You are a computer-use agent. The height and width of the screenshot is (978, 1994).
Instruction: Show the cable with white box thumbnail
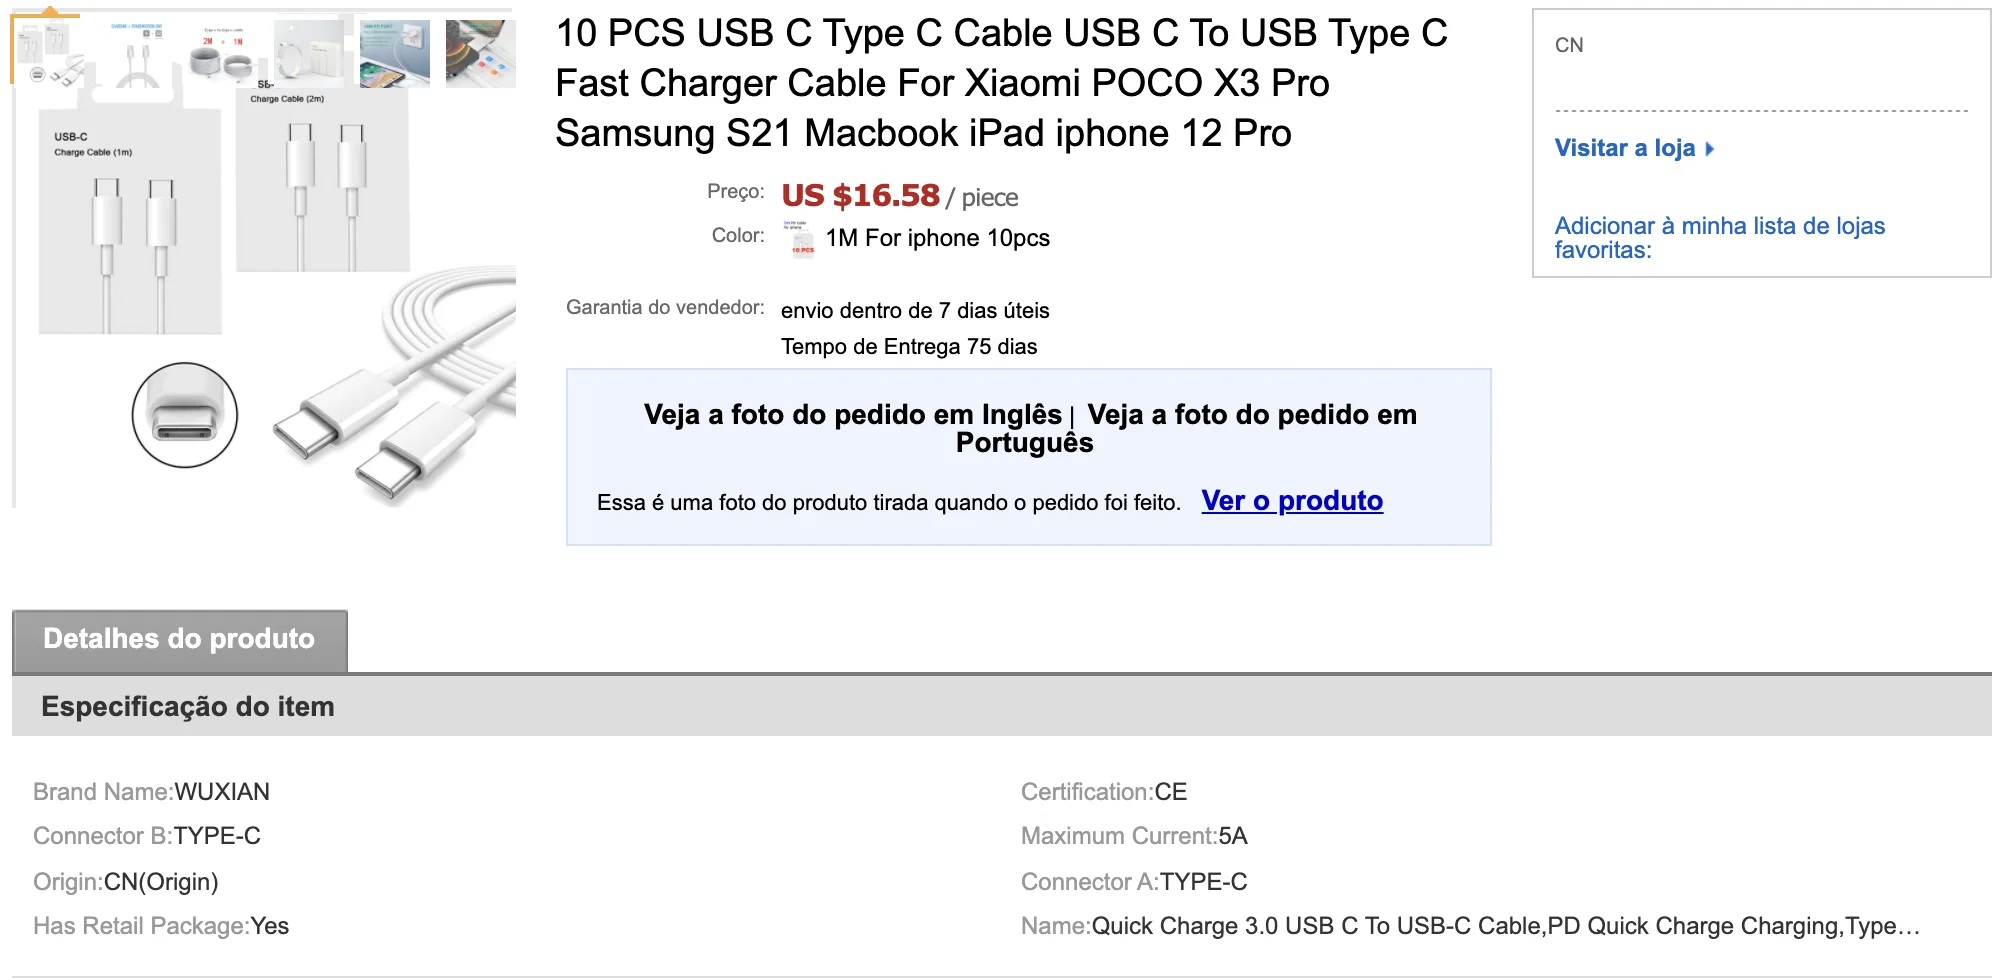pyautogui.click(x=308, y=53)
